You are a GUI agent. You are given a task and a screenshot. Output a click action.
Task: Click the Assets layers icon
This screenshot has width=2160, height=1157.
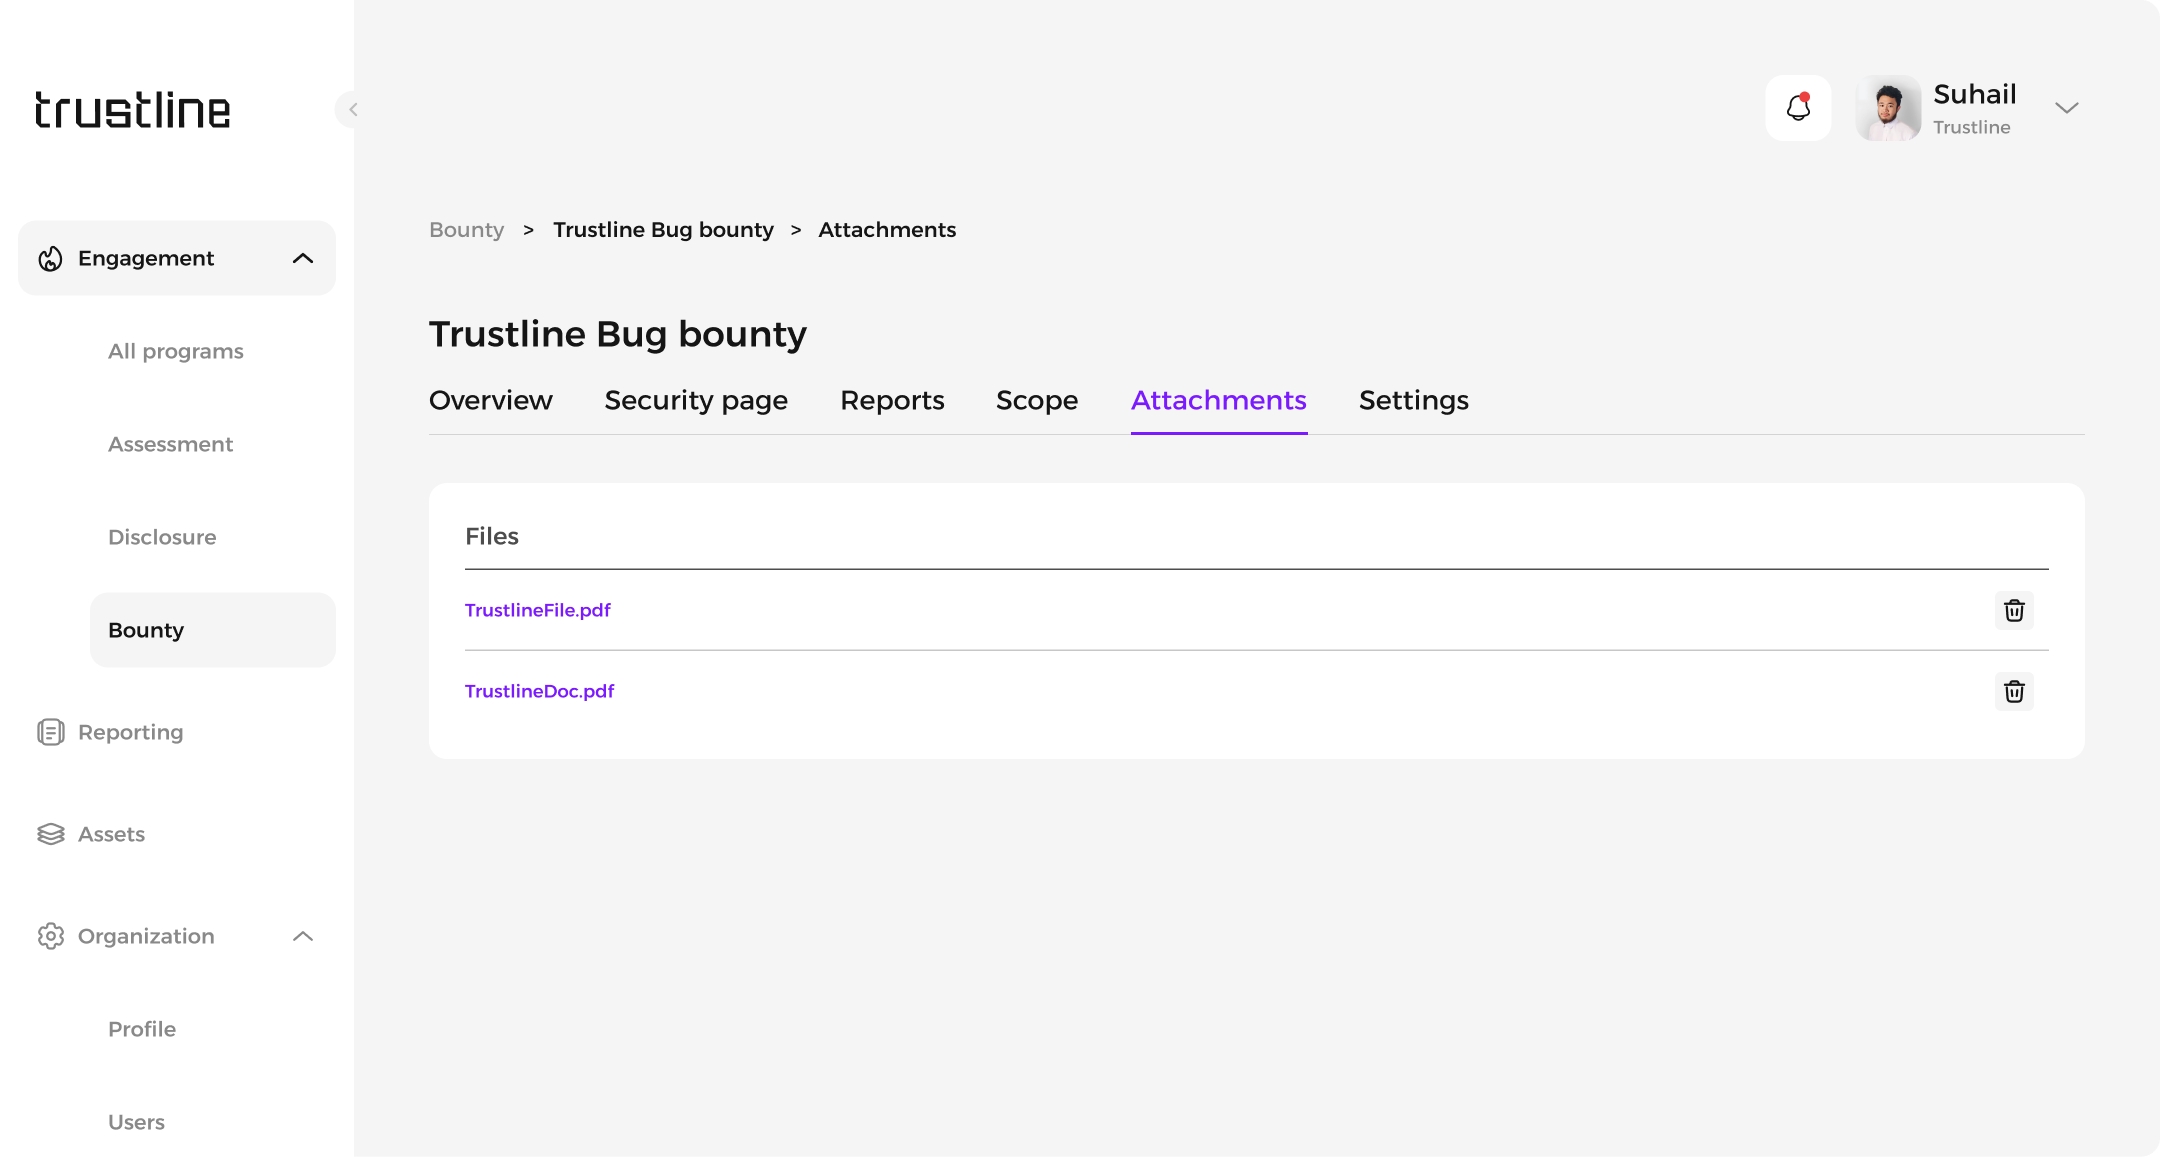(x=50, y=834)
